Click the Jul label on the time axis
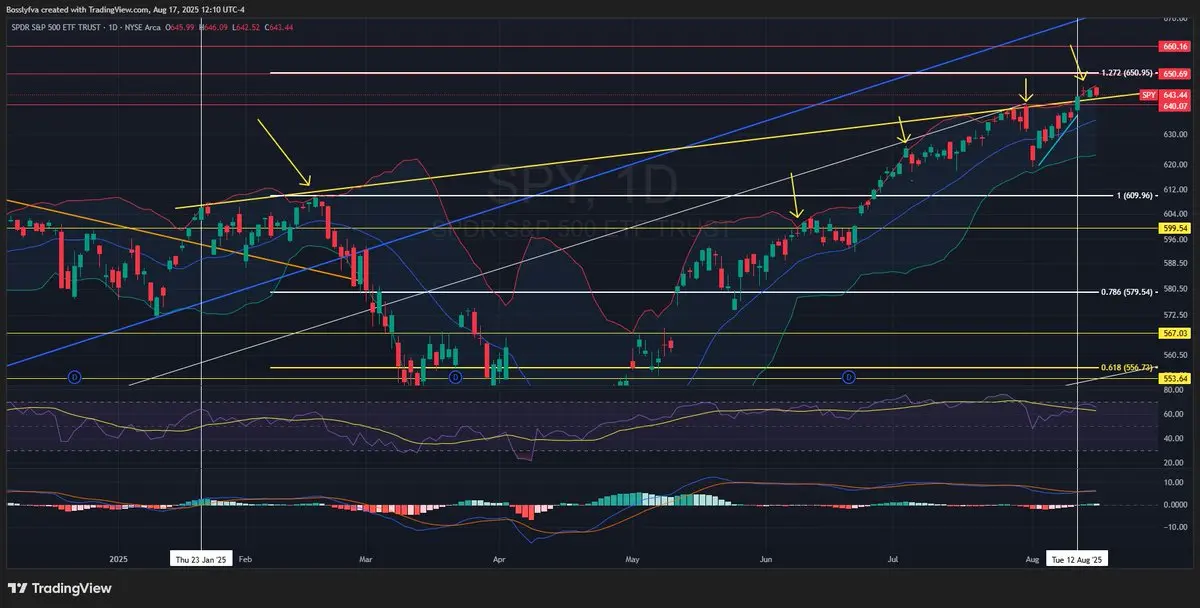The image size is (1200, 608). 895,559
